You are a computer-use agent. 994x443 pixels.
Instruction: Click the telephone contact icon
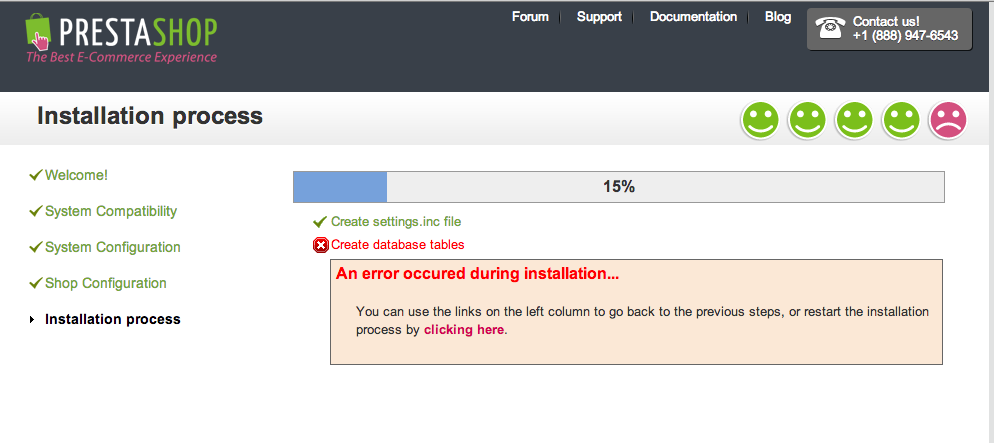pos(830,28)
